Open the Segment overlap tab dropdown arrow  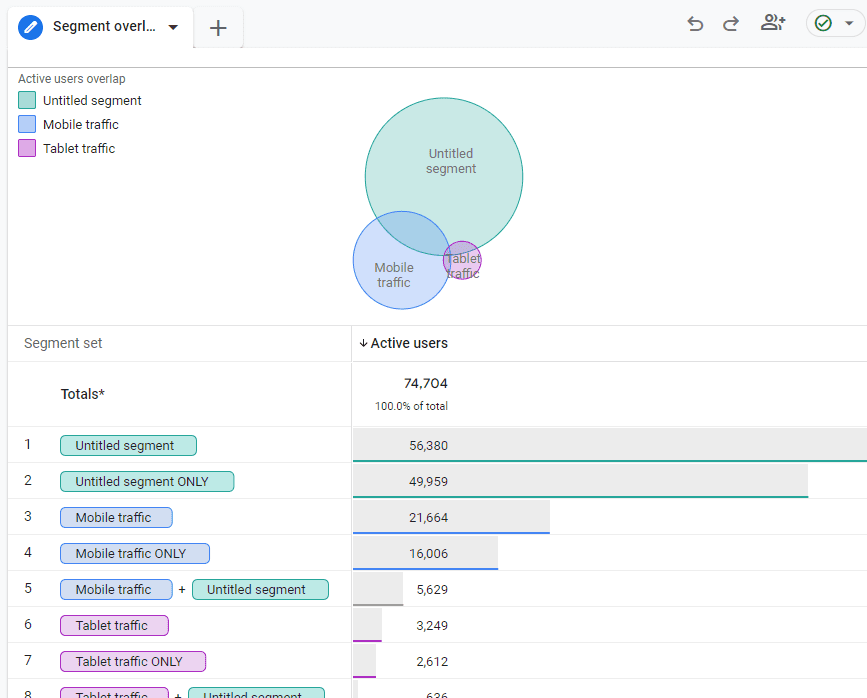coord(173,27)
